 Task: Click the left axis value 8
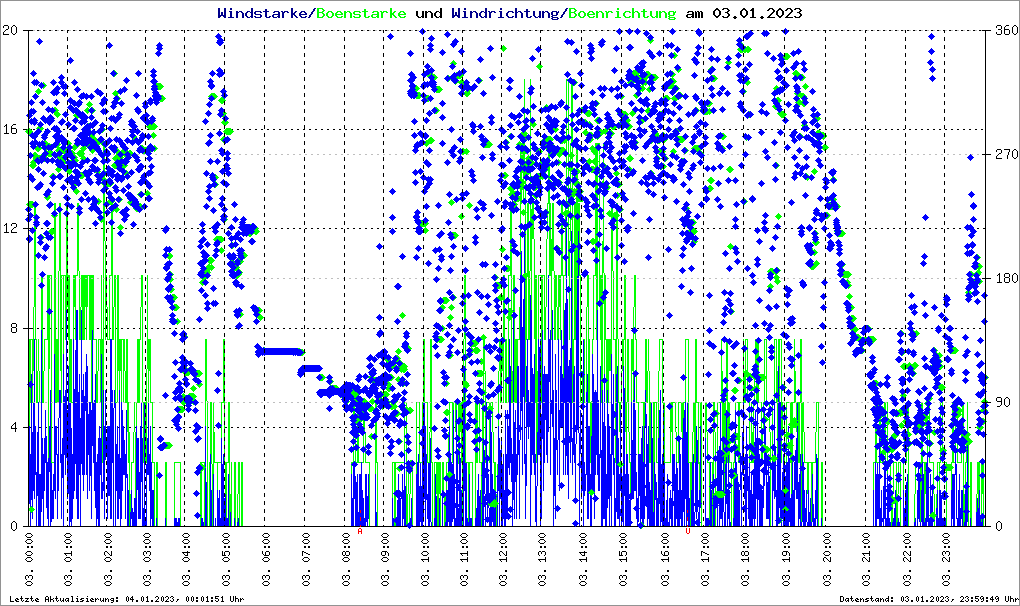click(14, 328)
